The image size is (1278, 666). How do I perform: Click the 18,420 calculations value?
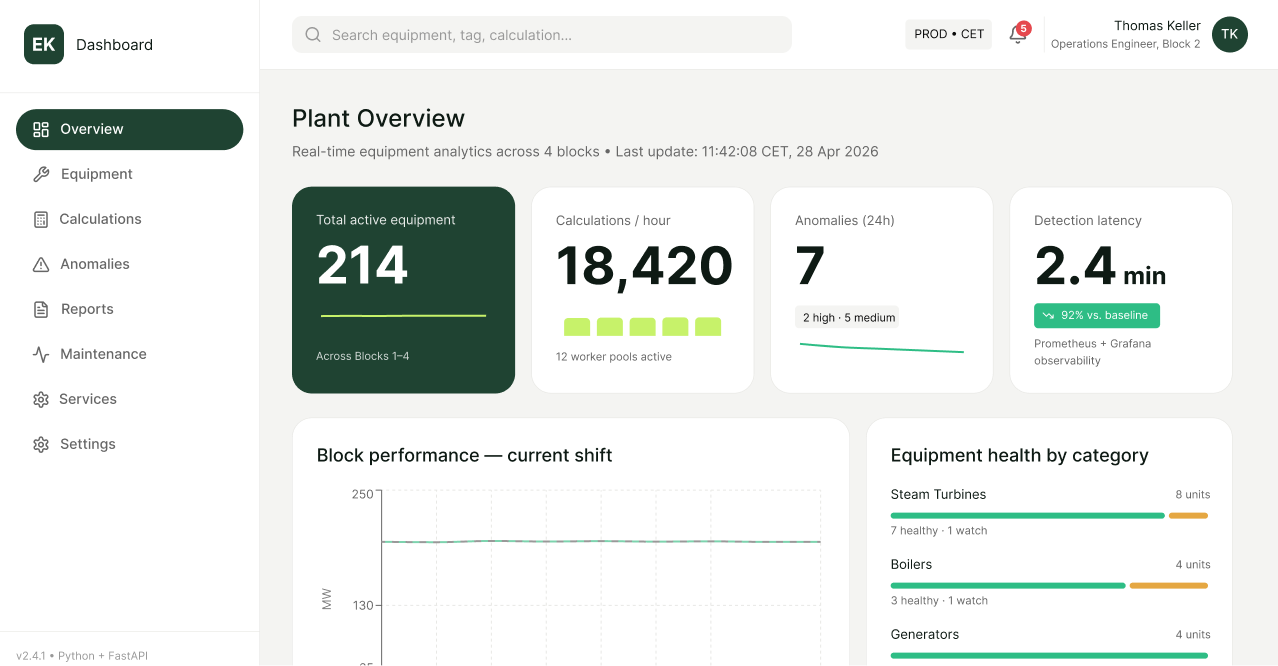point(644,266)
